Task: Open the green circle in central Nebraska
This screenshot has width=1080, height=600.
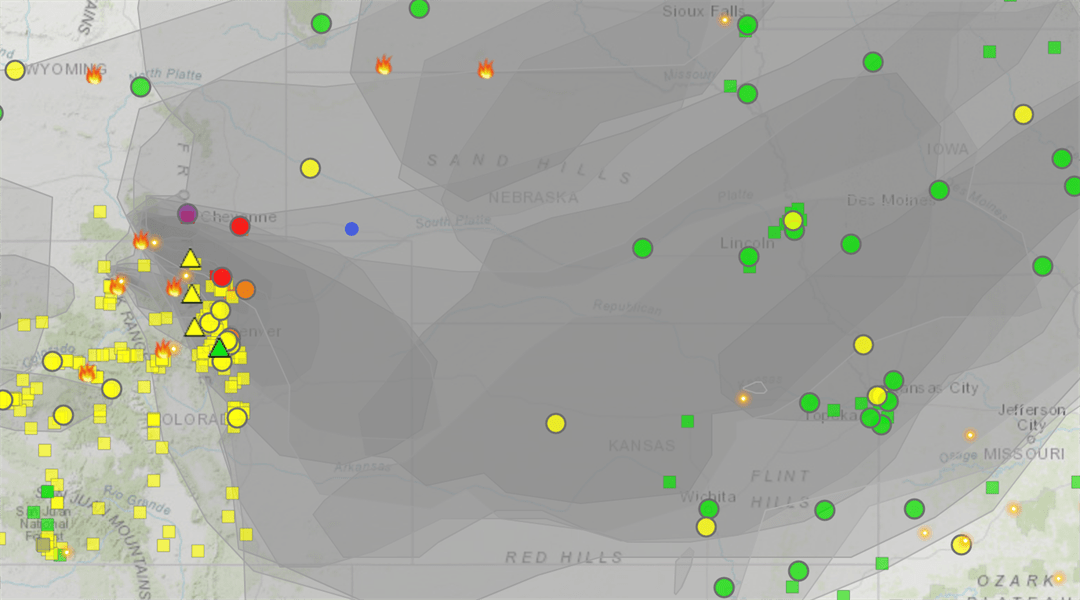Action: (643, 248)
